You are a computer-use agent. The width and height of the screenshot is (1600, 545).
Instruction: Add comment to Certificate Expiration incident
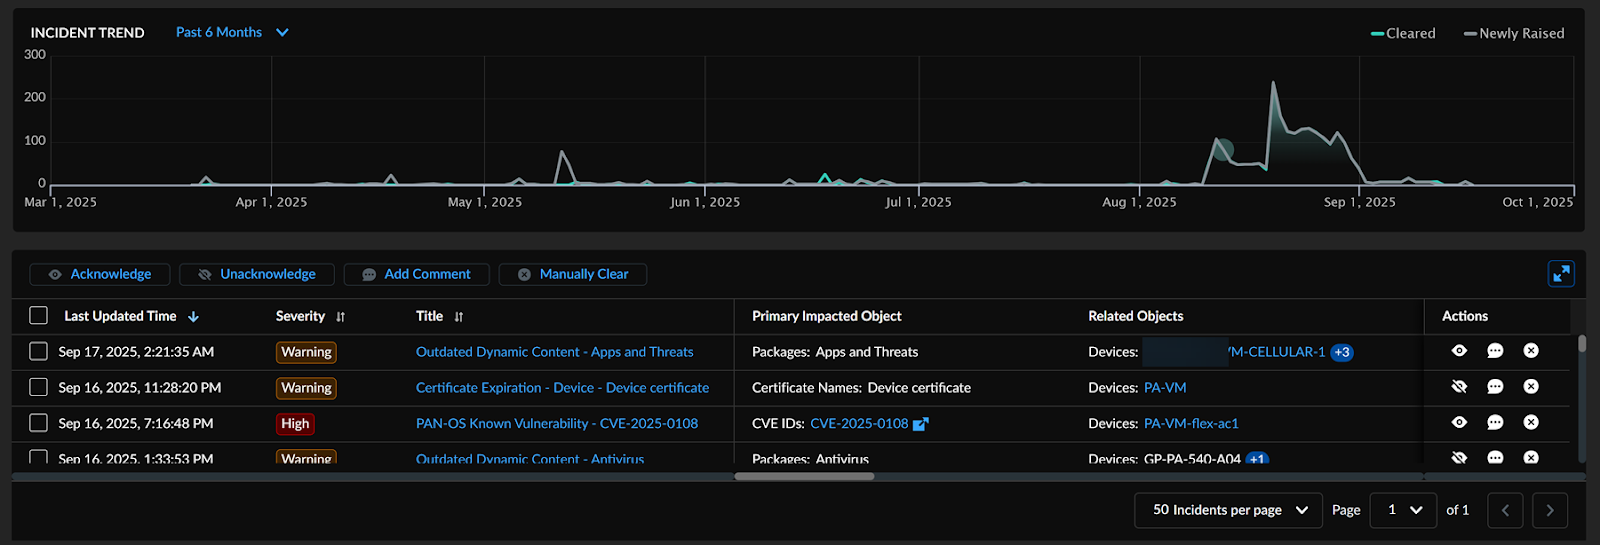(1495, 387)
